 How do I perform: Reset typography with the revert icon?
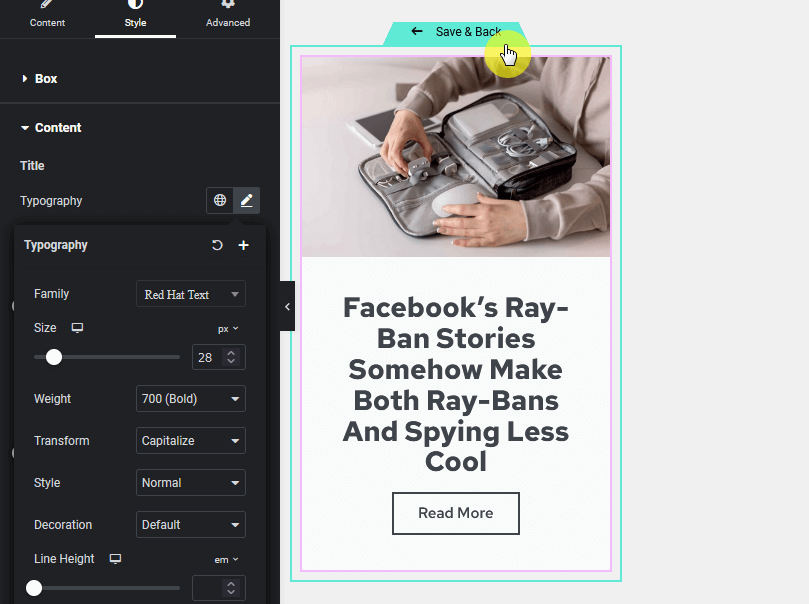[x=217, y=245]
